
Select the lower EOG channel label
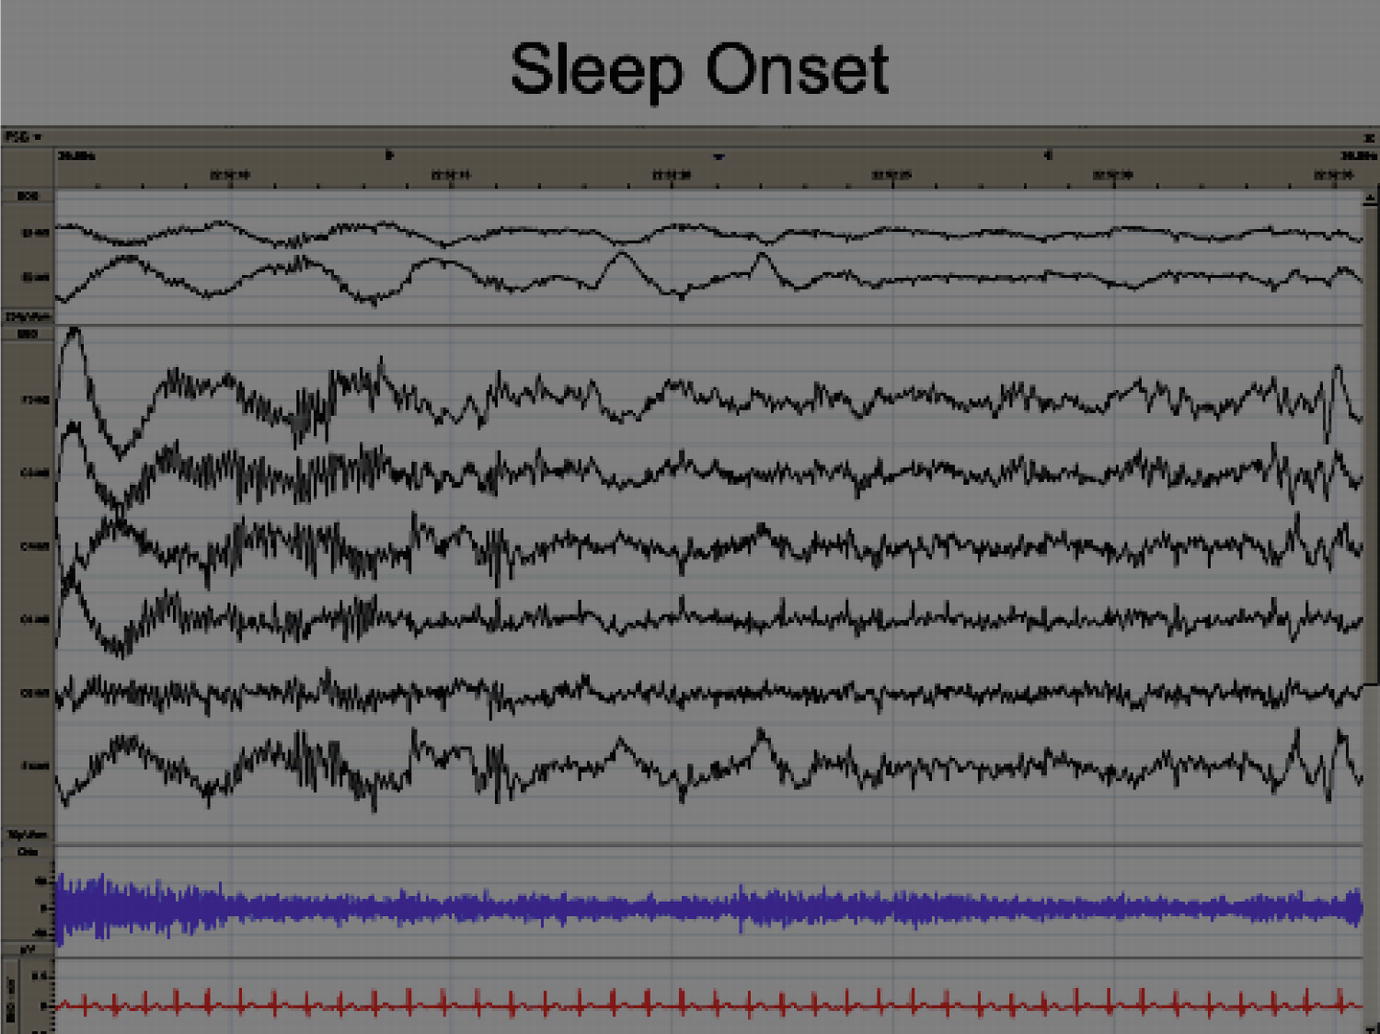35,277
